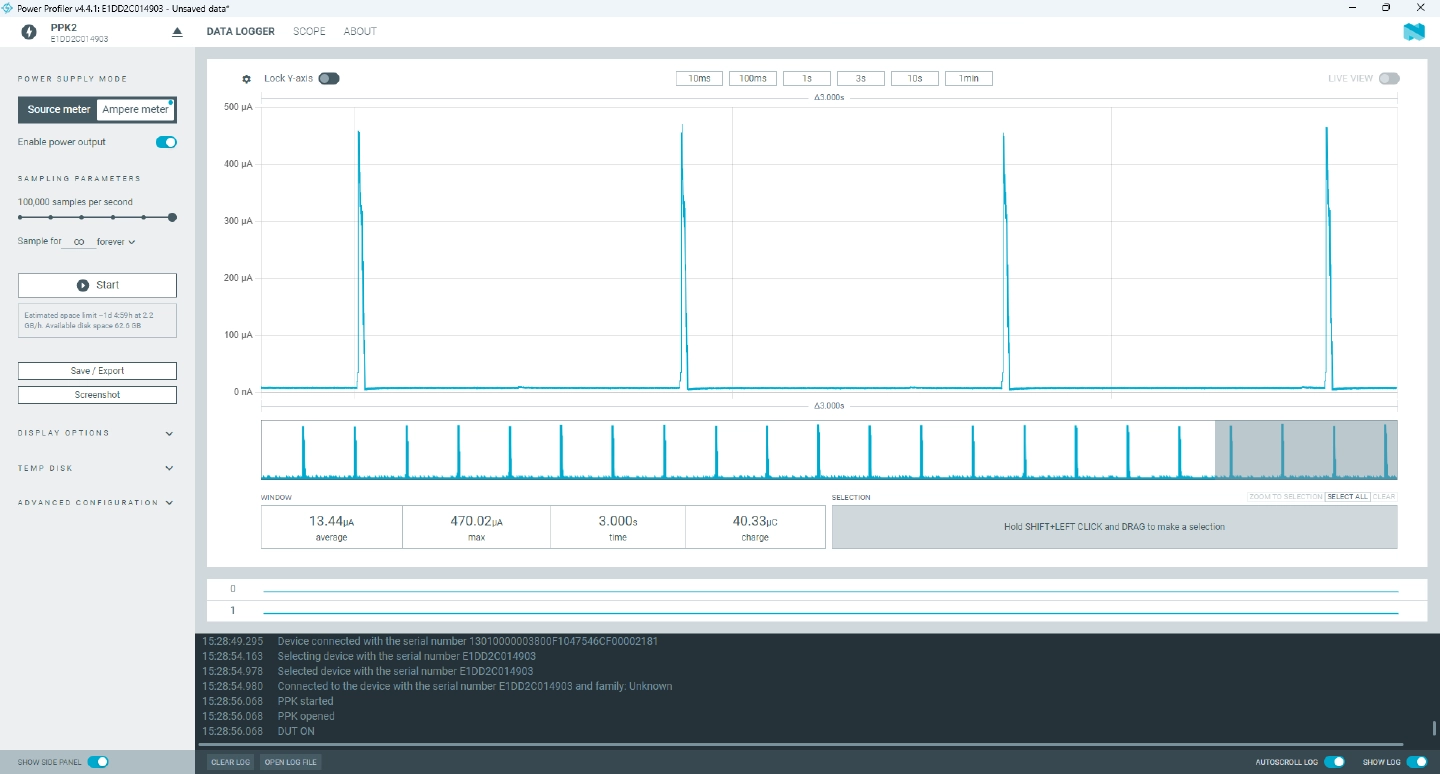Set time window to 100ms

(753, 78)
